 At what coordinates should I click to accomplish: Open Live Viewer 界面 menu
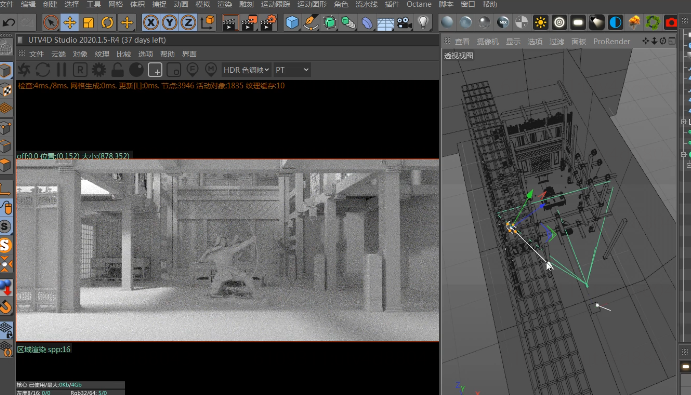pyautogui.click(x=189, y=54)
